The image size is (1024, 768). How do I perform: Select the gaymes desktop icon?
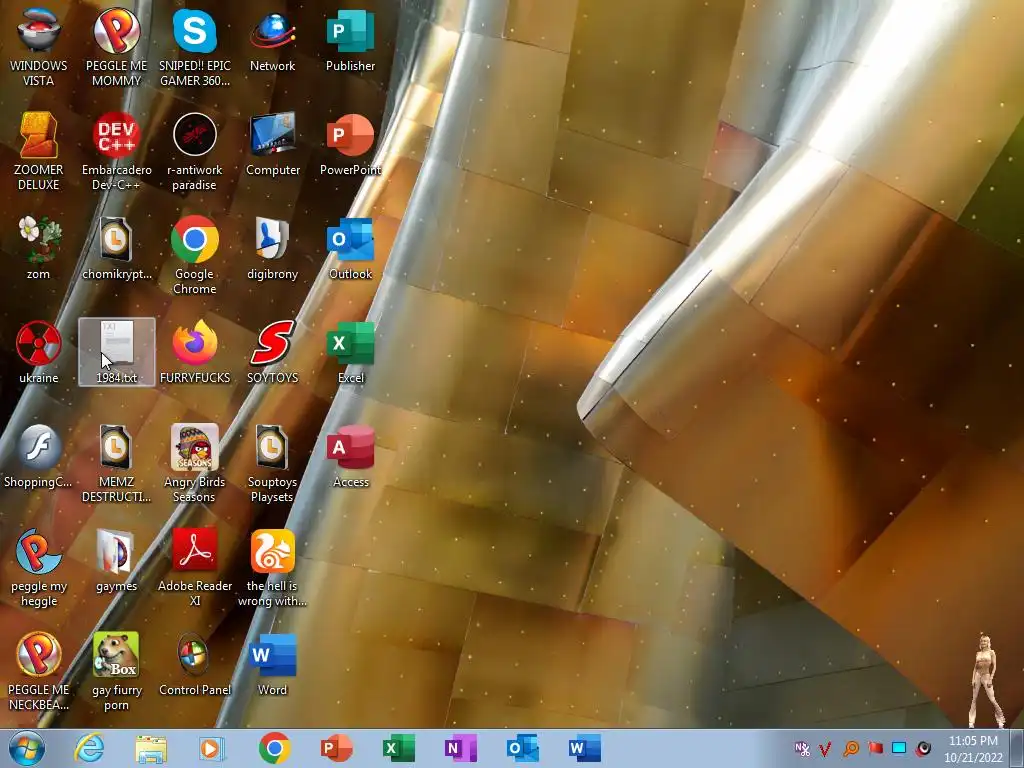point(116,560)
